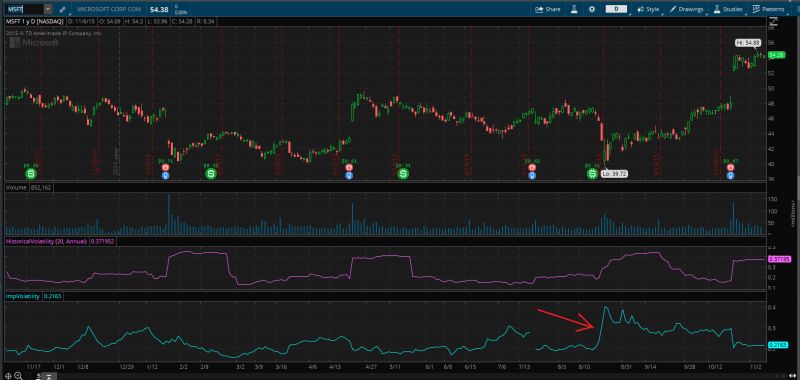Open the Drawings menu

(687, 9)
